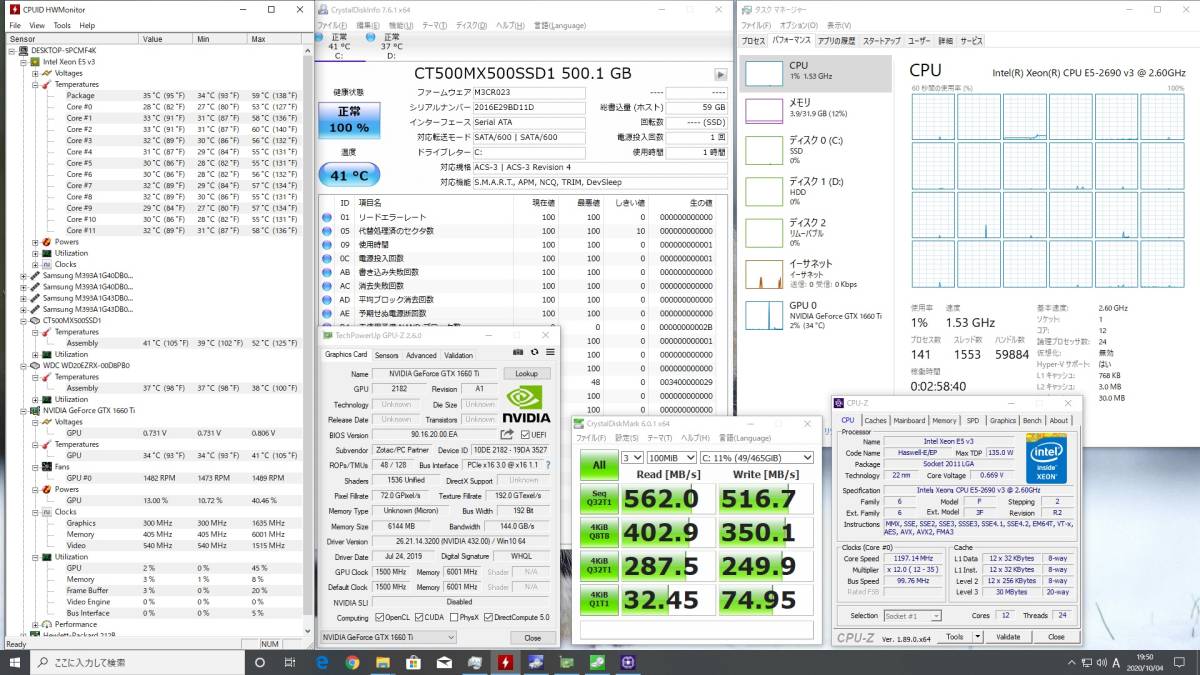Click the CPU-Z Tools button
Screen dimensions: 1200x675
coord(955,636)
